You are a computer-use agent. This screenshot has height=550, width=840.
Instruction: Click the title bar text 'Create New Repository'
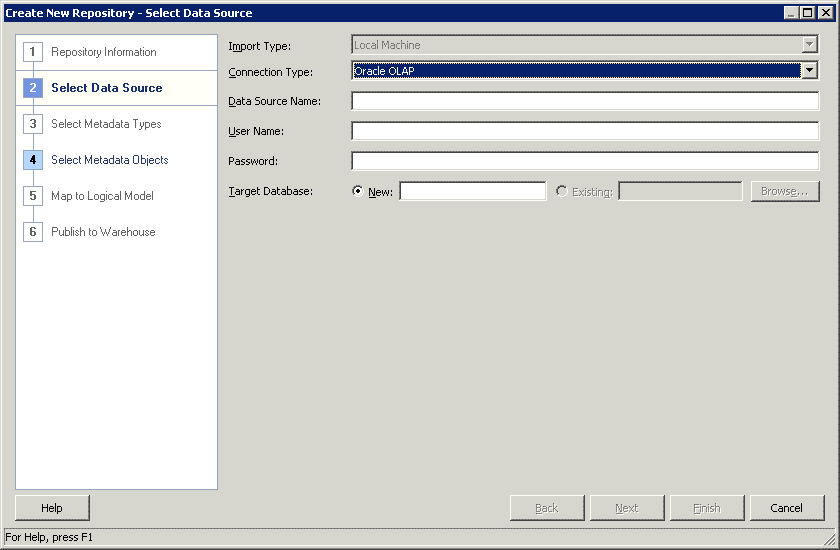(x=70, y=13)
